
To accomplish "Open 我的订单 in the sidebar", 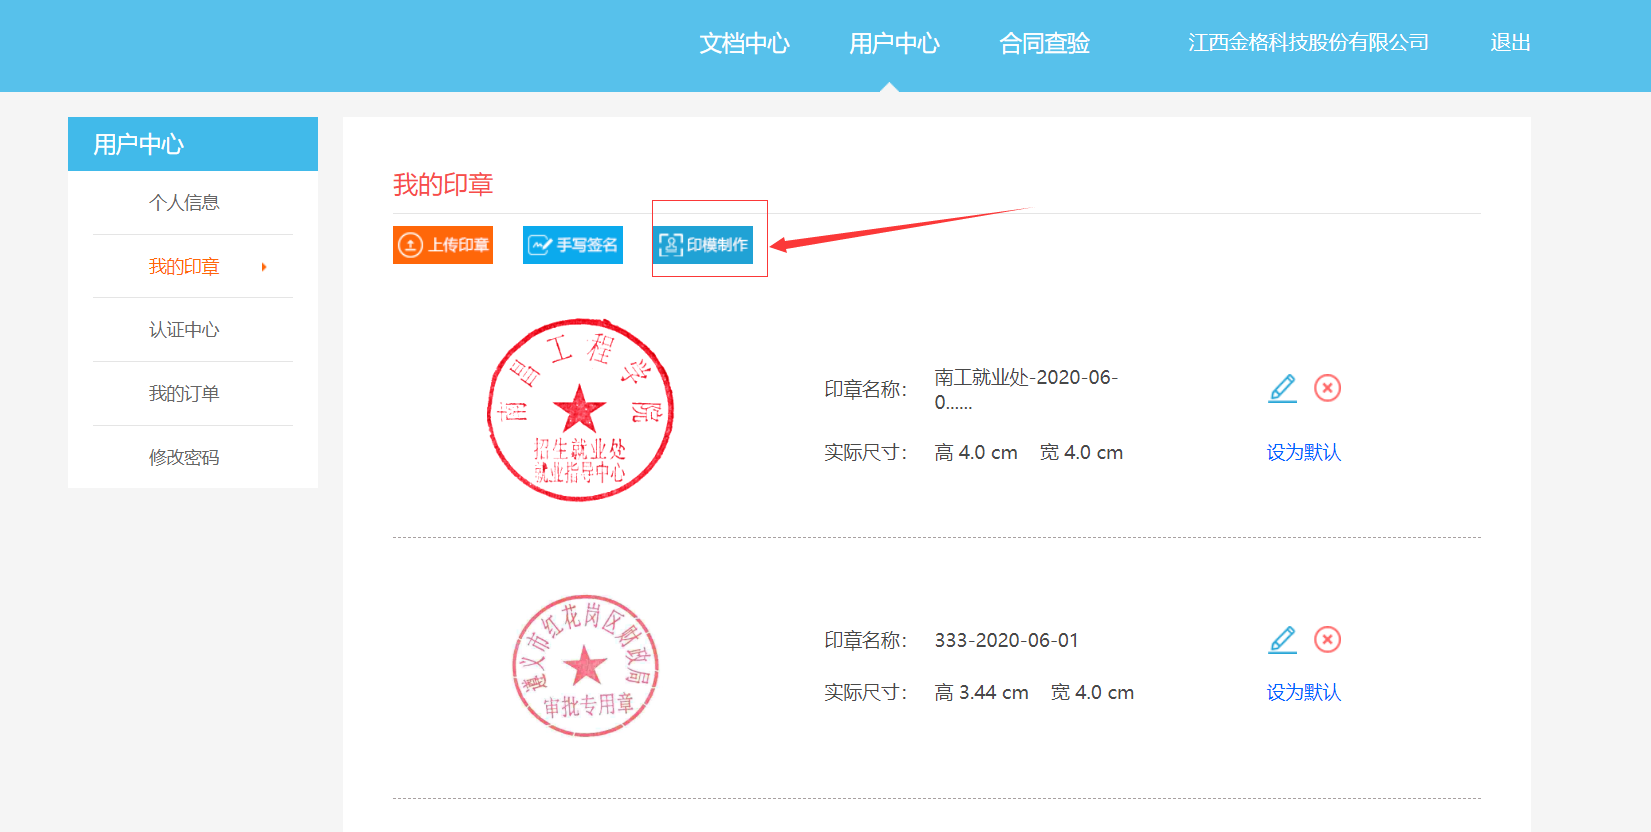I will pyautogui.click(x=184, y=394).
